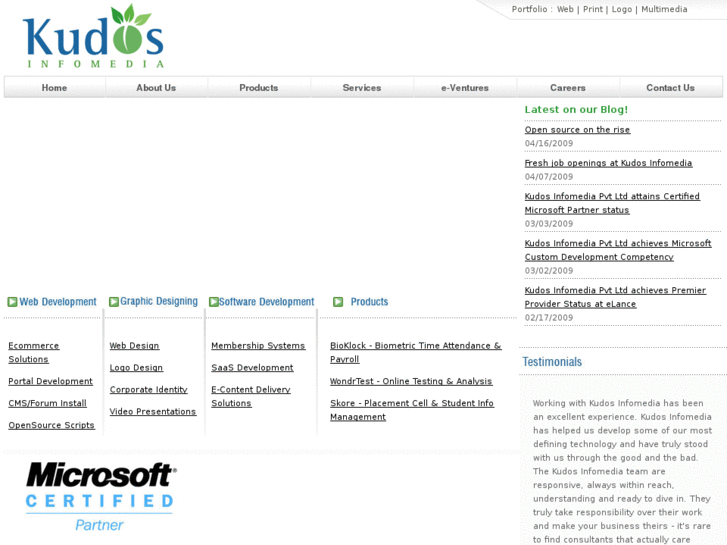Click the date 03/03/2009

click(x=549, y=224)
